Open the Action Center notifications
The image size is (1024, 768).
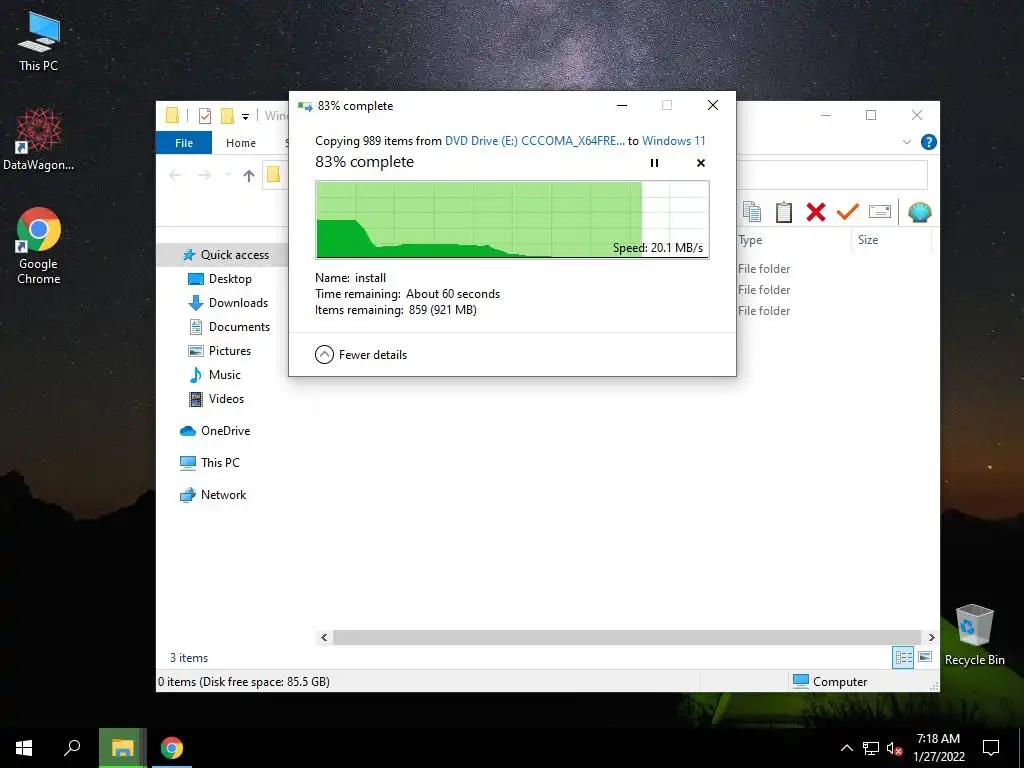pyautogui.click(x=991, y=748)
